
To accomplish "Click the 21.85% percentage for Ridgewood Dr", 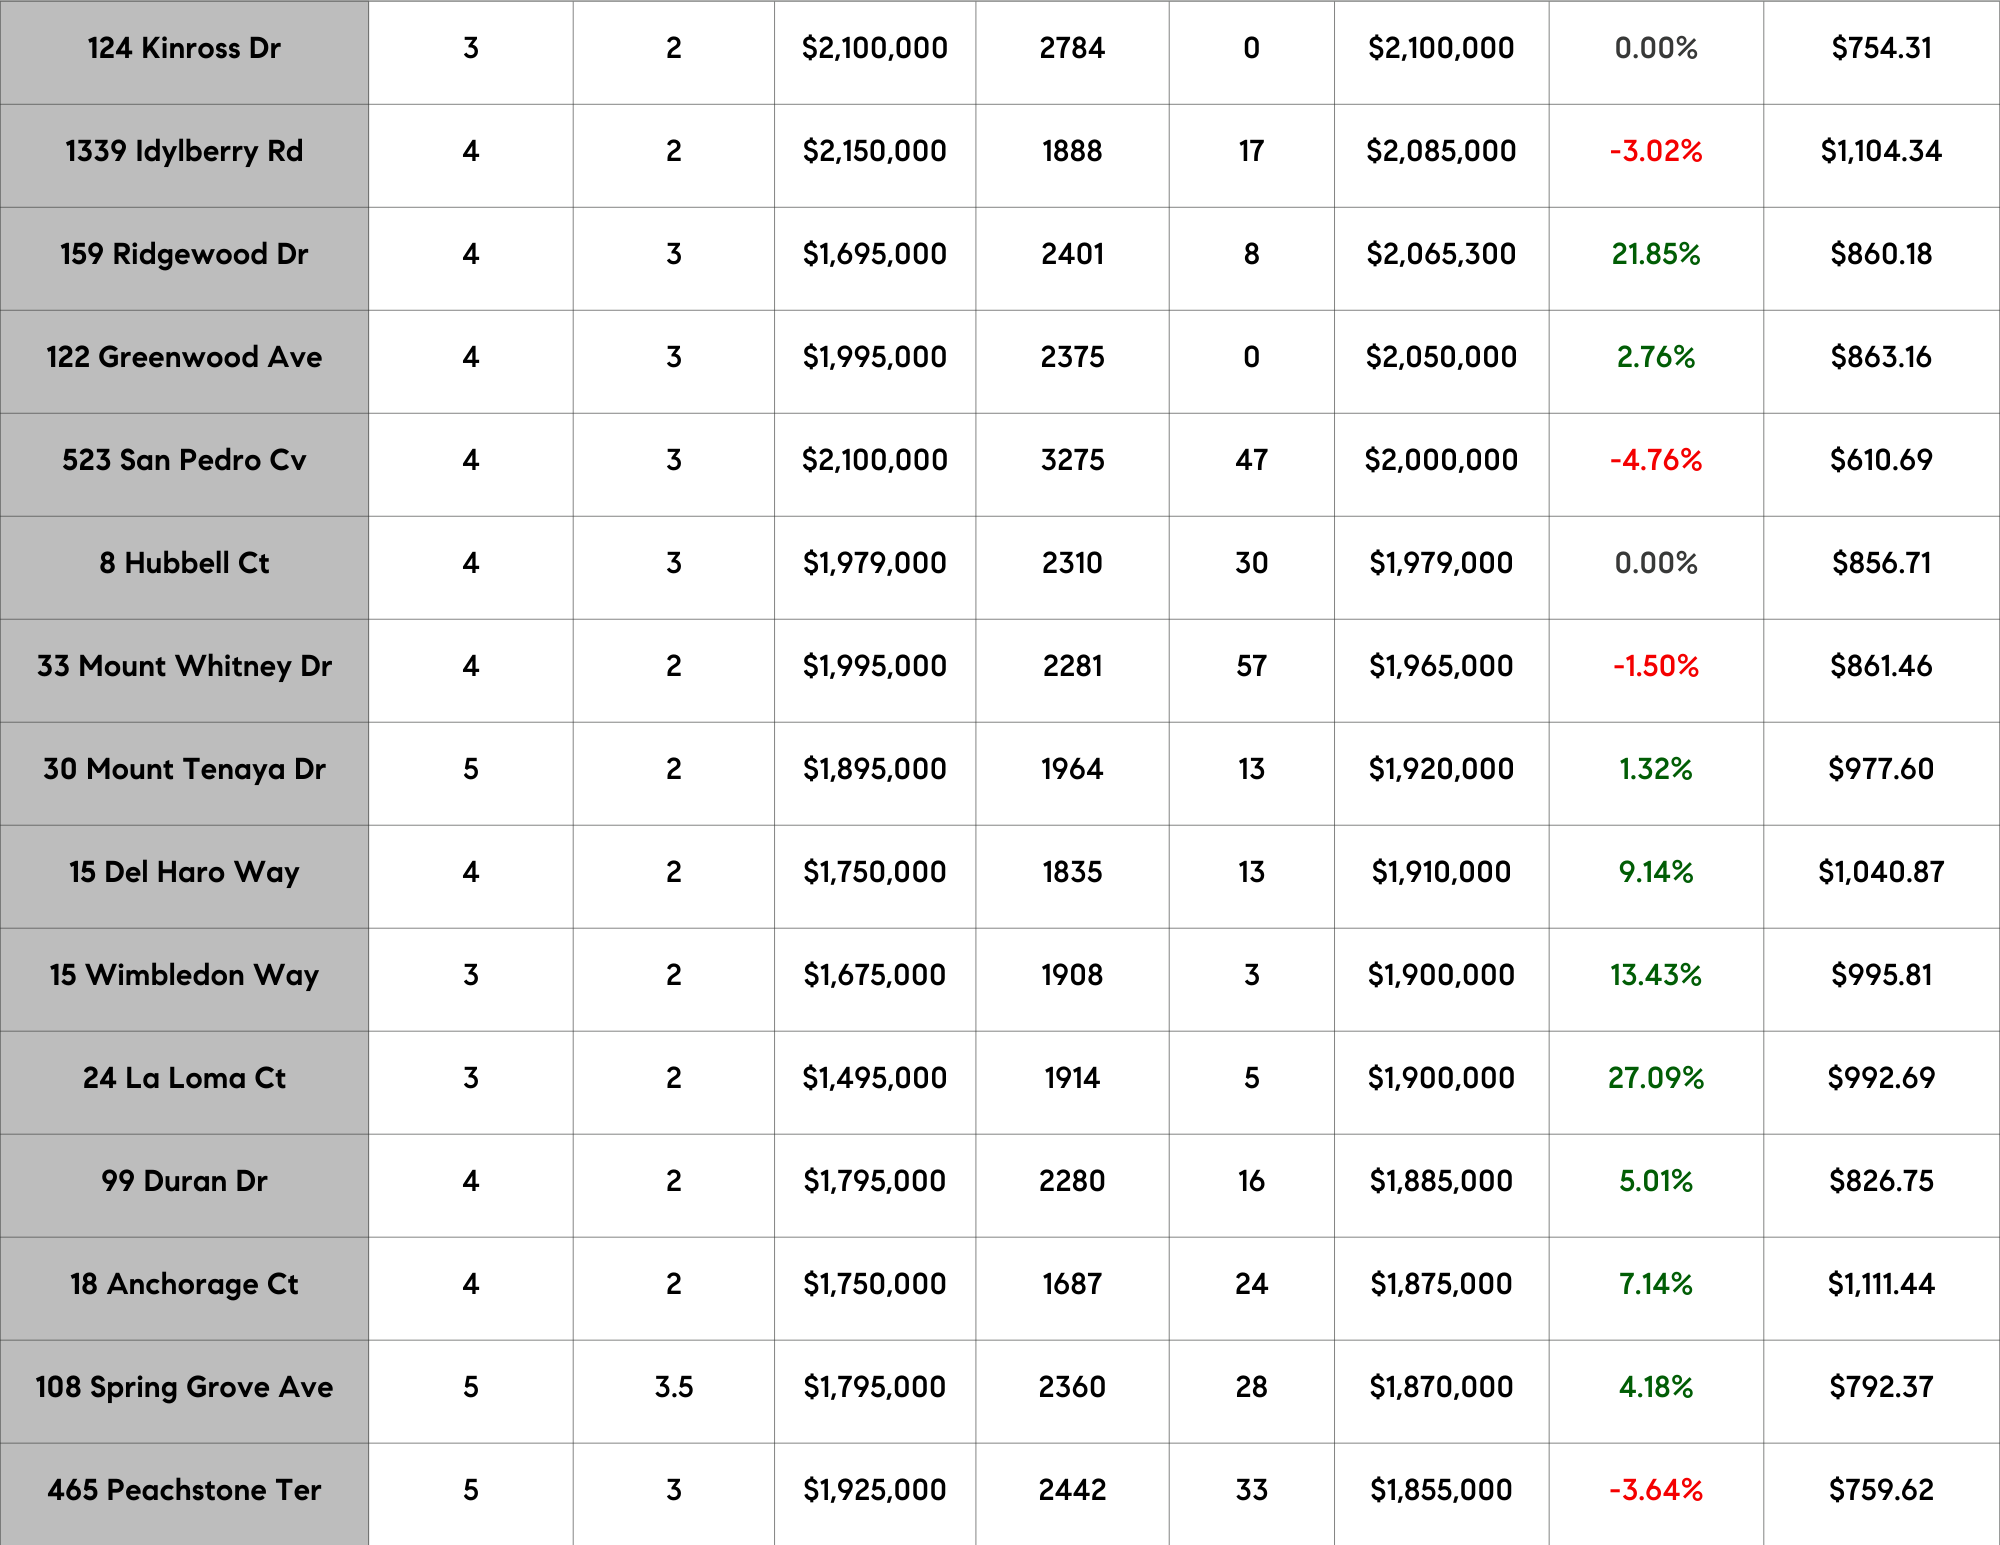I will point(1655,254).
